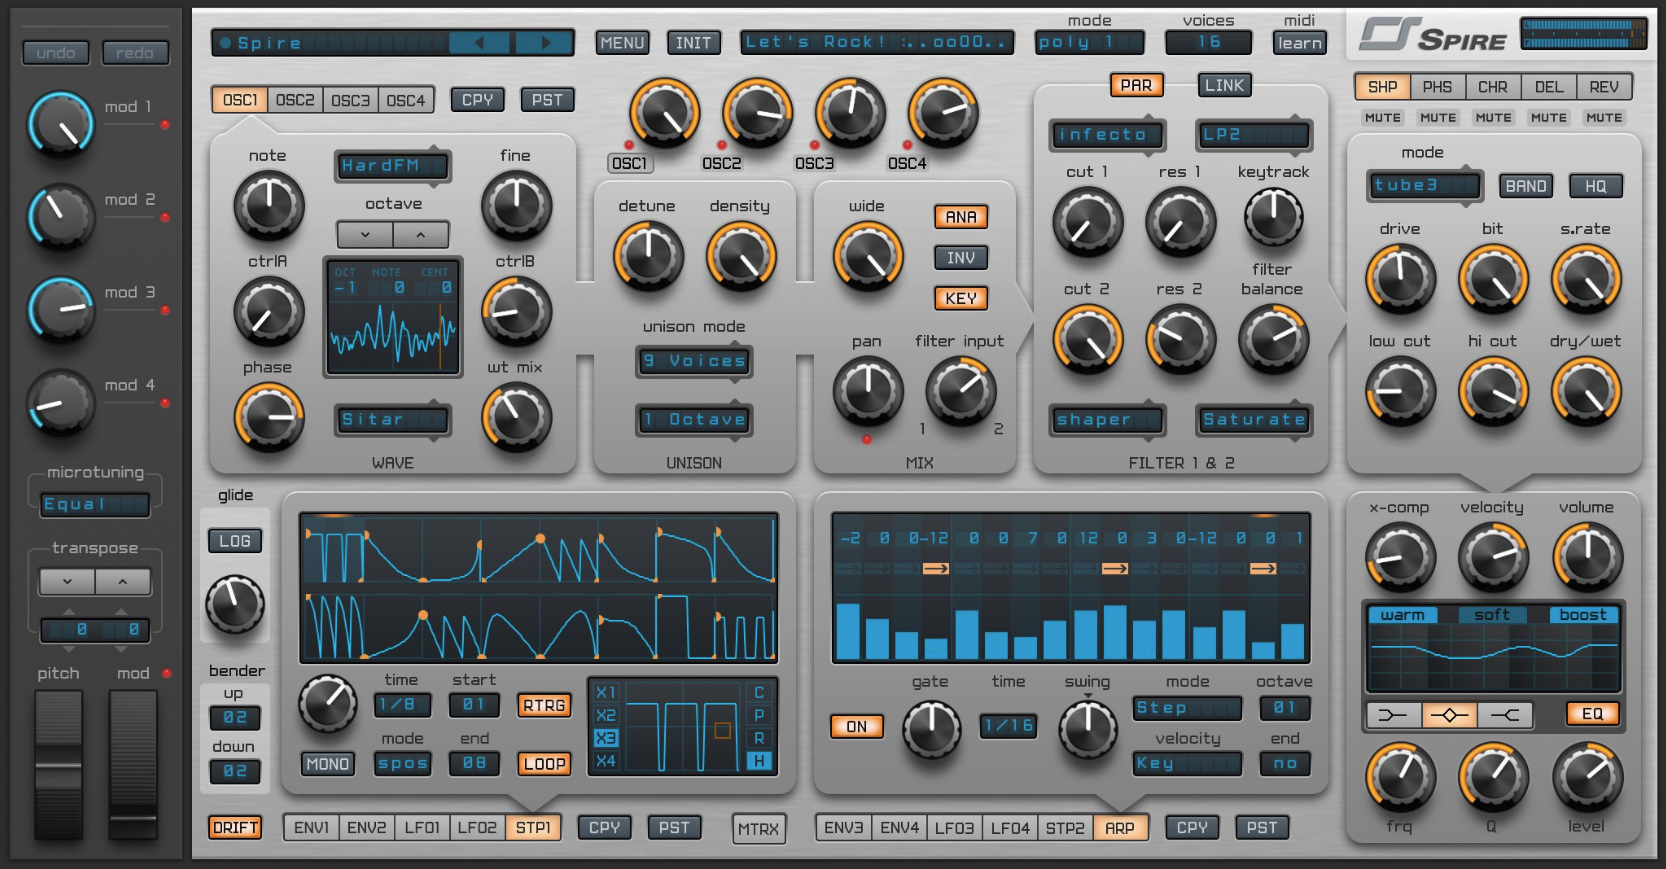Switch to the OSC2 tab
Image resolution: width=1666 pixels, height=869 pixels.
(x=295, y=100)
